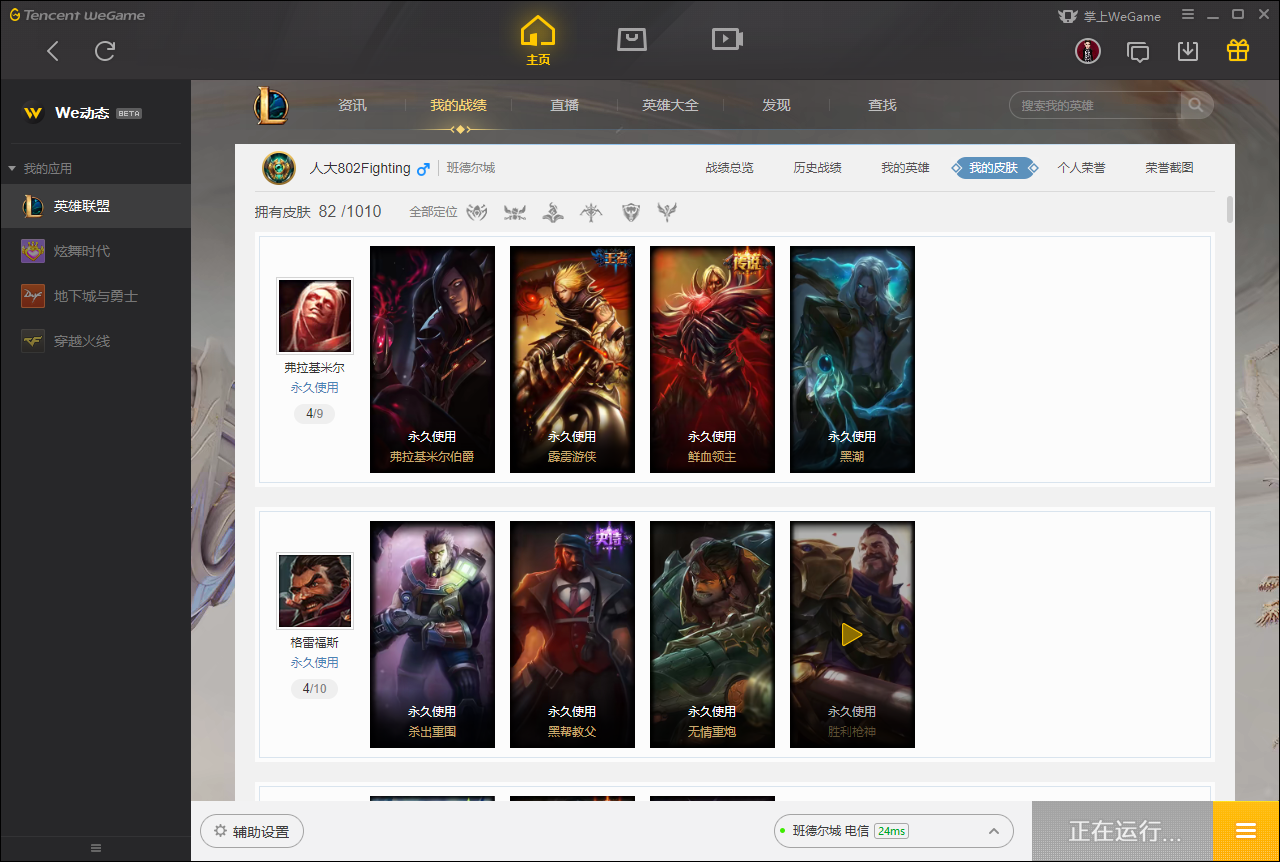Open the 我的战绩 menu
The image size is (1280, 862).
pos(458,105)
